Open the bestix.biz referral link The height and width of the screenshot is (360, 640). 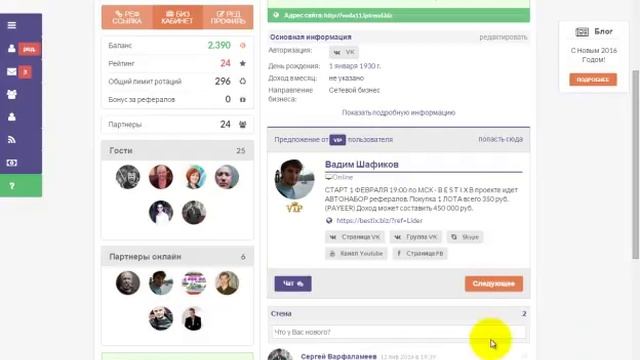380,221
